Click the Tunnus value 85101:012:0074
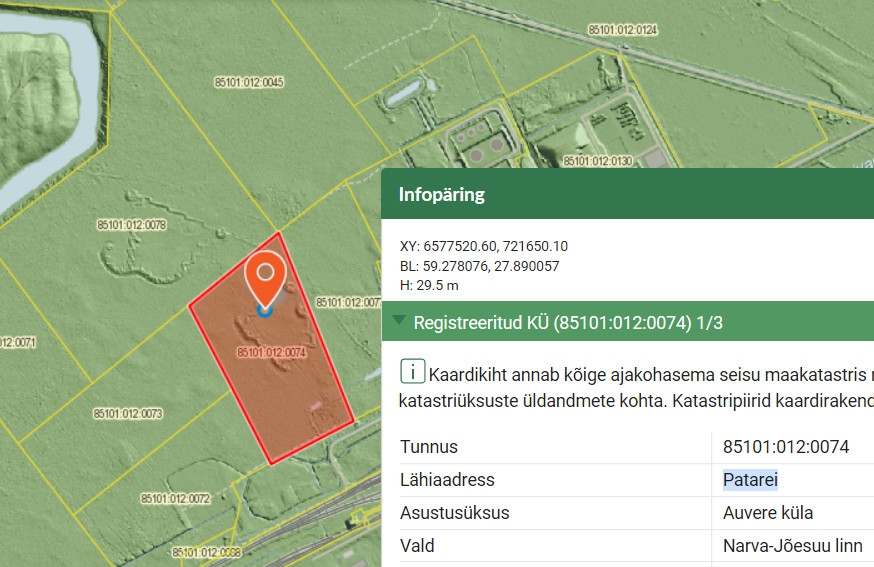Image resolution: width=874 pixels, height=567 pixels. 785,447
